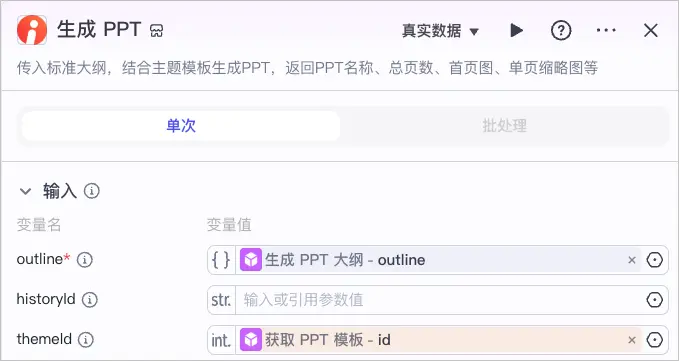This screenshot has height=361, width=679.
Task: Click the 获取 PPT 模板 - id tag
Action: pyautogui.click(x=439, y=340)
